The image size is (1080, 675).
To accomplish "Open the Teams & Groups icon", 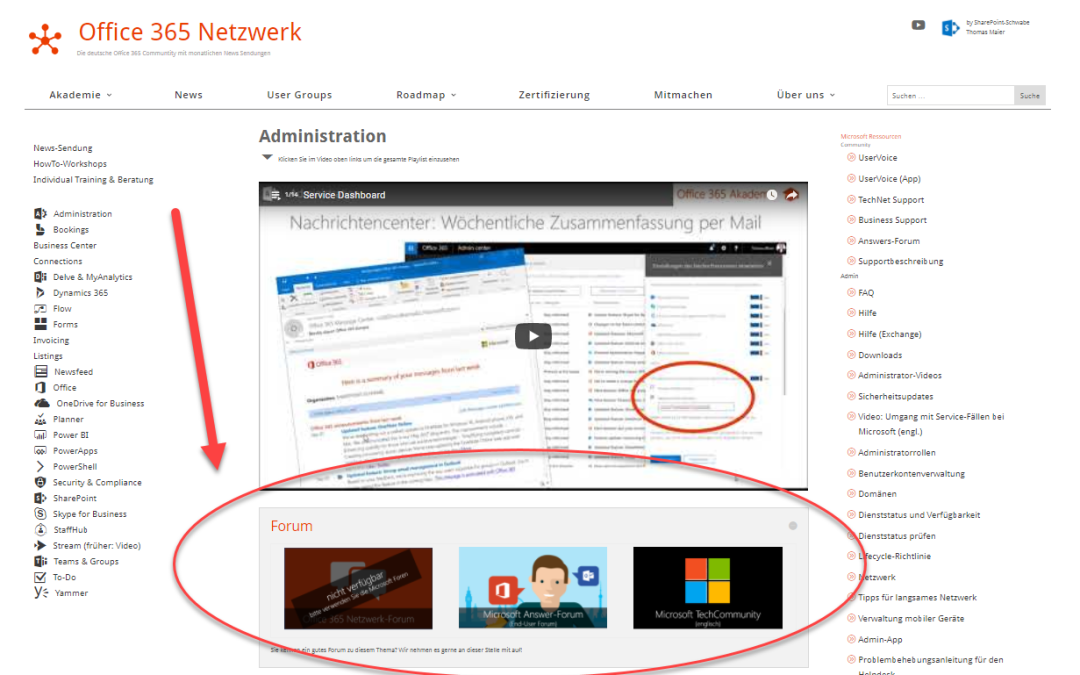I will coord(41,561).
